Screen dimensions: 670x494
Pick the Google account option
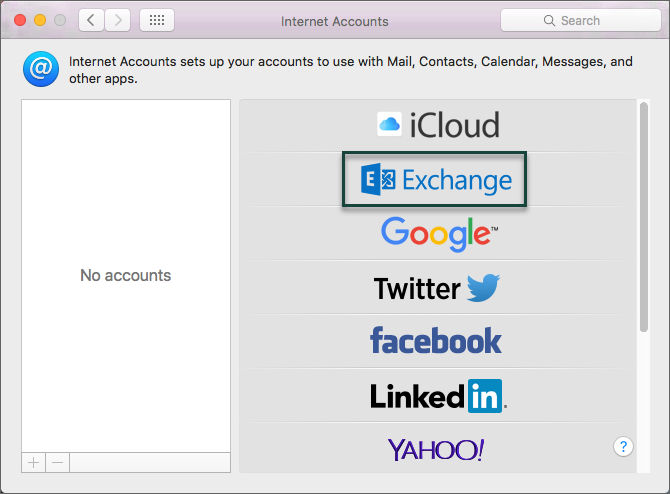tap(437, 234)
